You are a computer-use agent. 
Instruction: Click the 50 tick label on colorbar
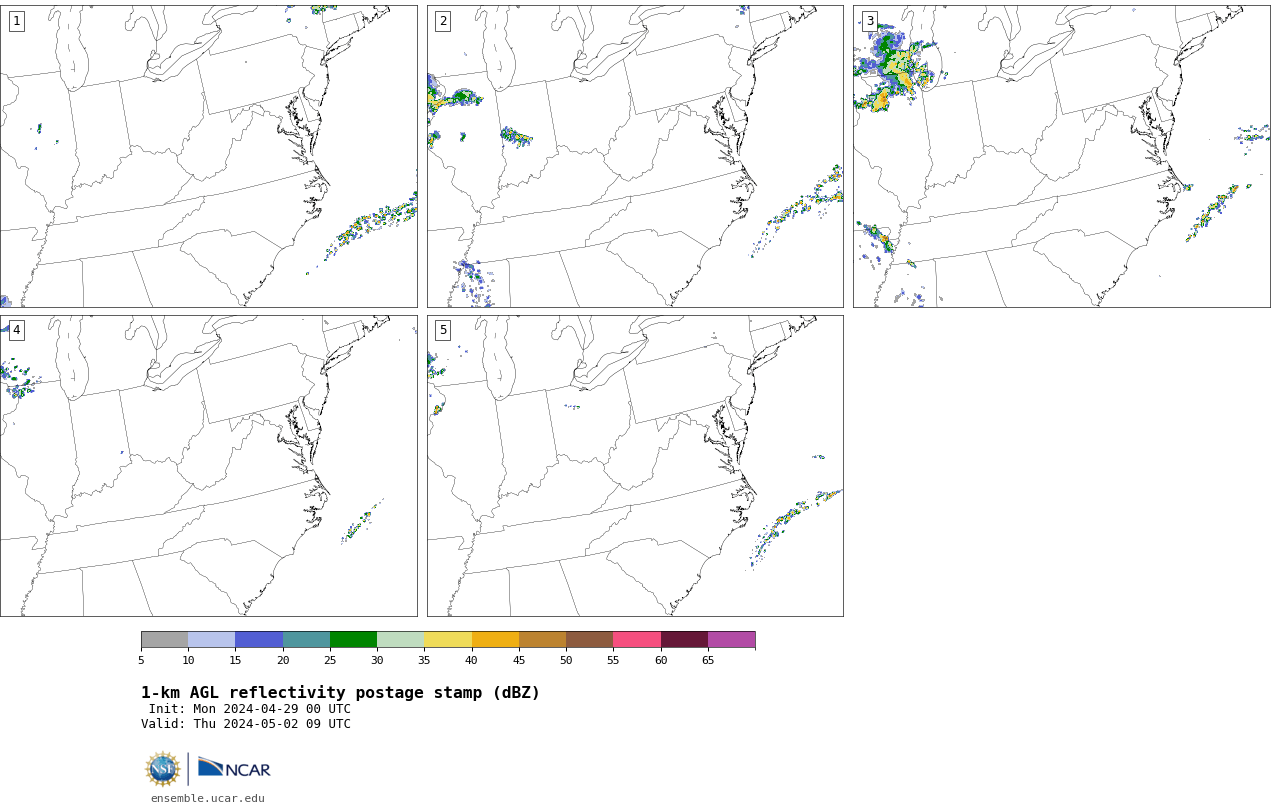click(x=566, y=660)
